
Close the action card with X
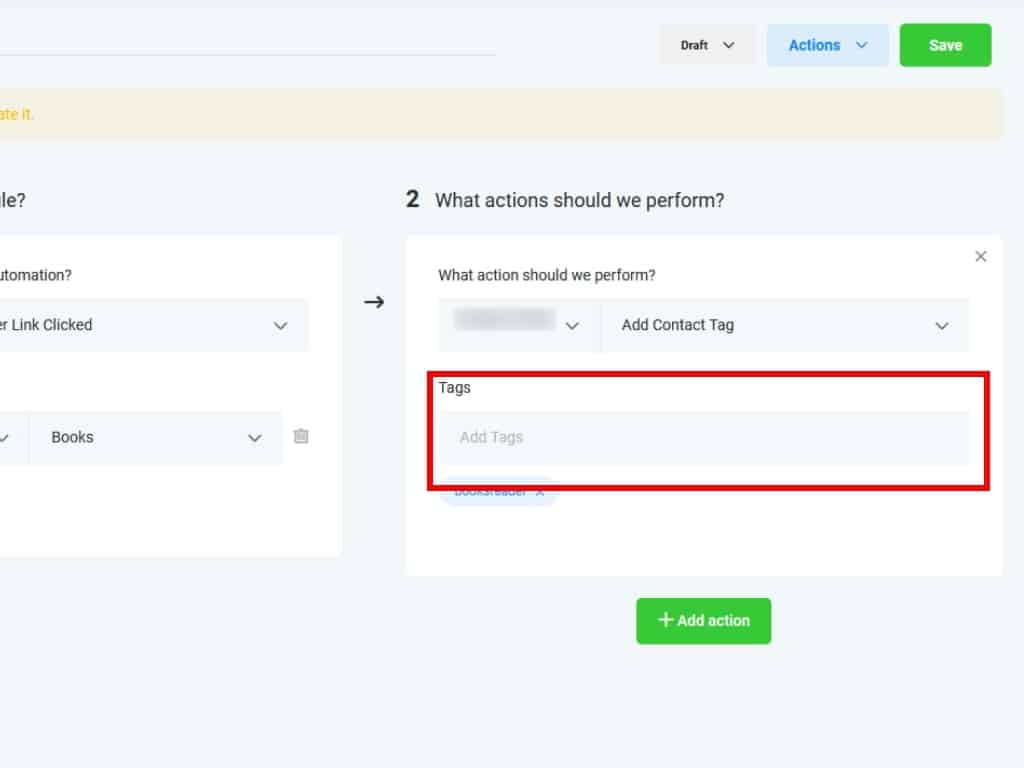click(980, 257)
